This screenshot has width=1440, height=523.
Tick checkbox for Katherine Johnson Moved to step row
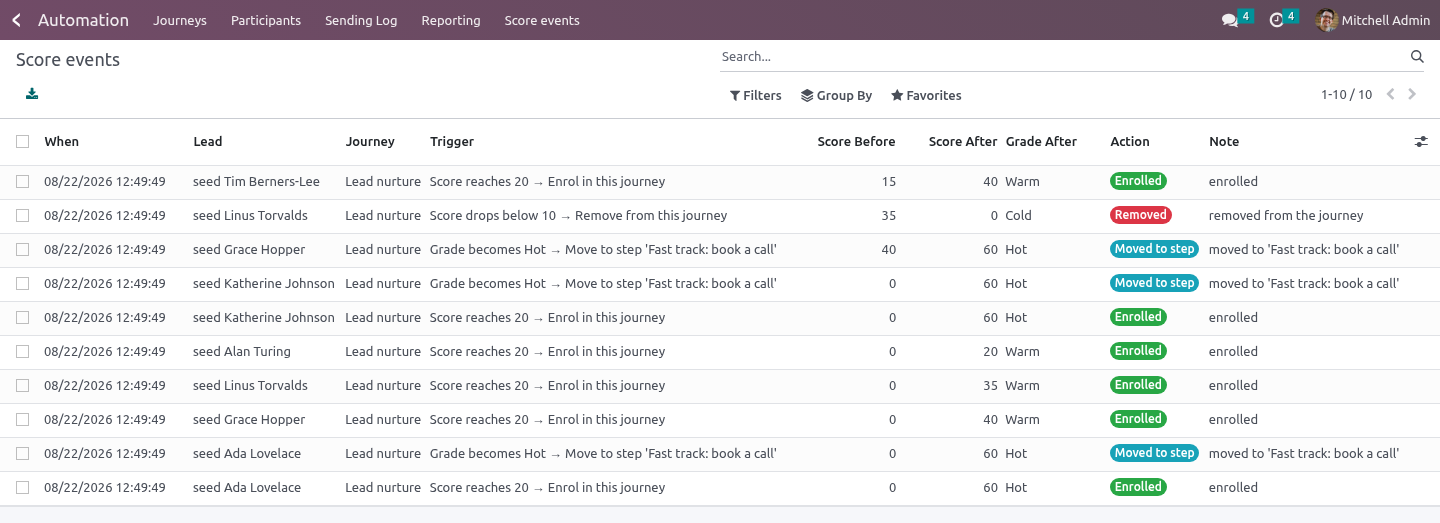(x=22, y=284)
